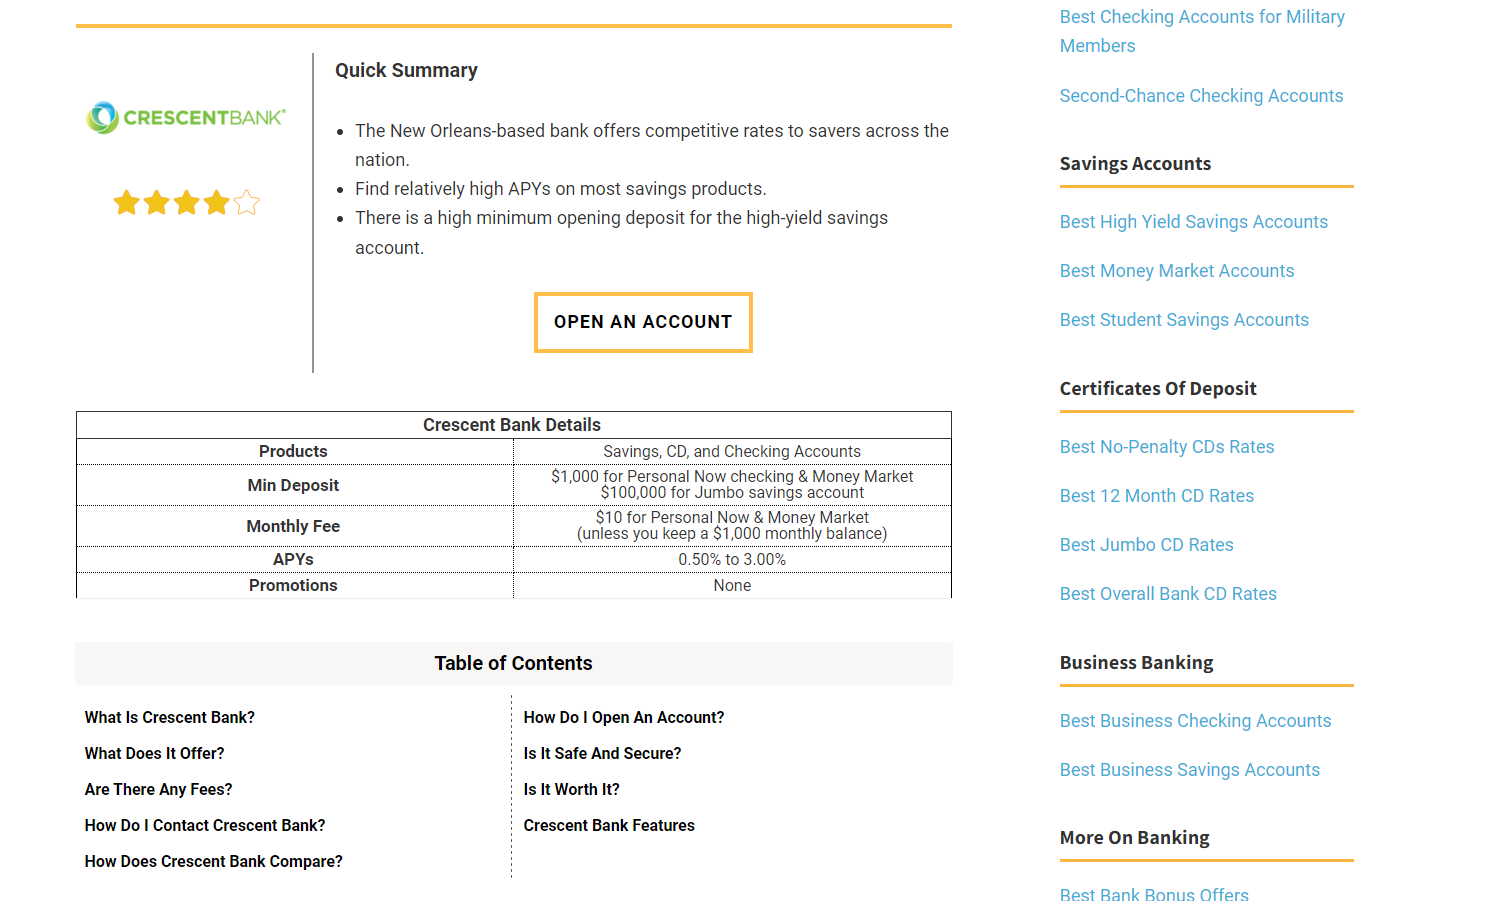Click the bullet about New Orleans-based bank
The width and height of the screenshot is (1497, 901).
tap(652, 145)
